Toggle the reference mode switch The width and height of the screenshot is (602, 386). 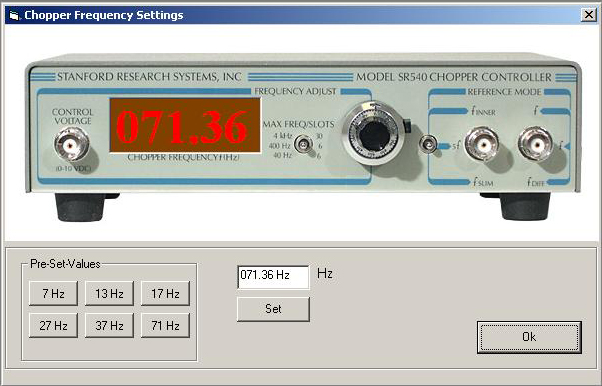[428, 144]
